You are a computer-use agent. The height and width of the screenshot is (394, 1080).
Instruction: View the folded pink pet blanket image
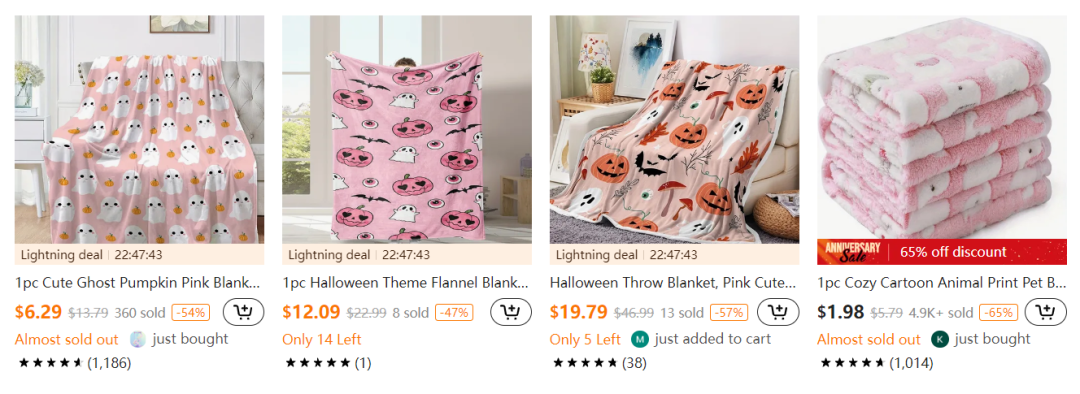click(x=942, y=127)
